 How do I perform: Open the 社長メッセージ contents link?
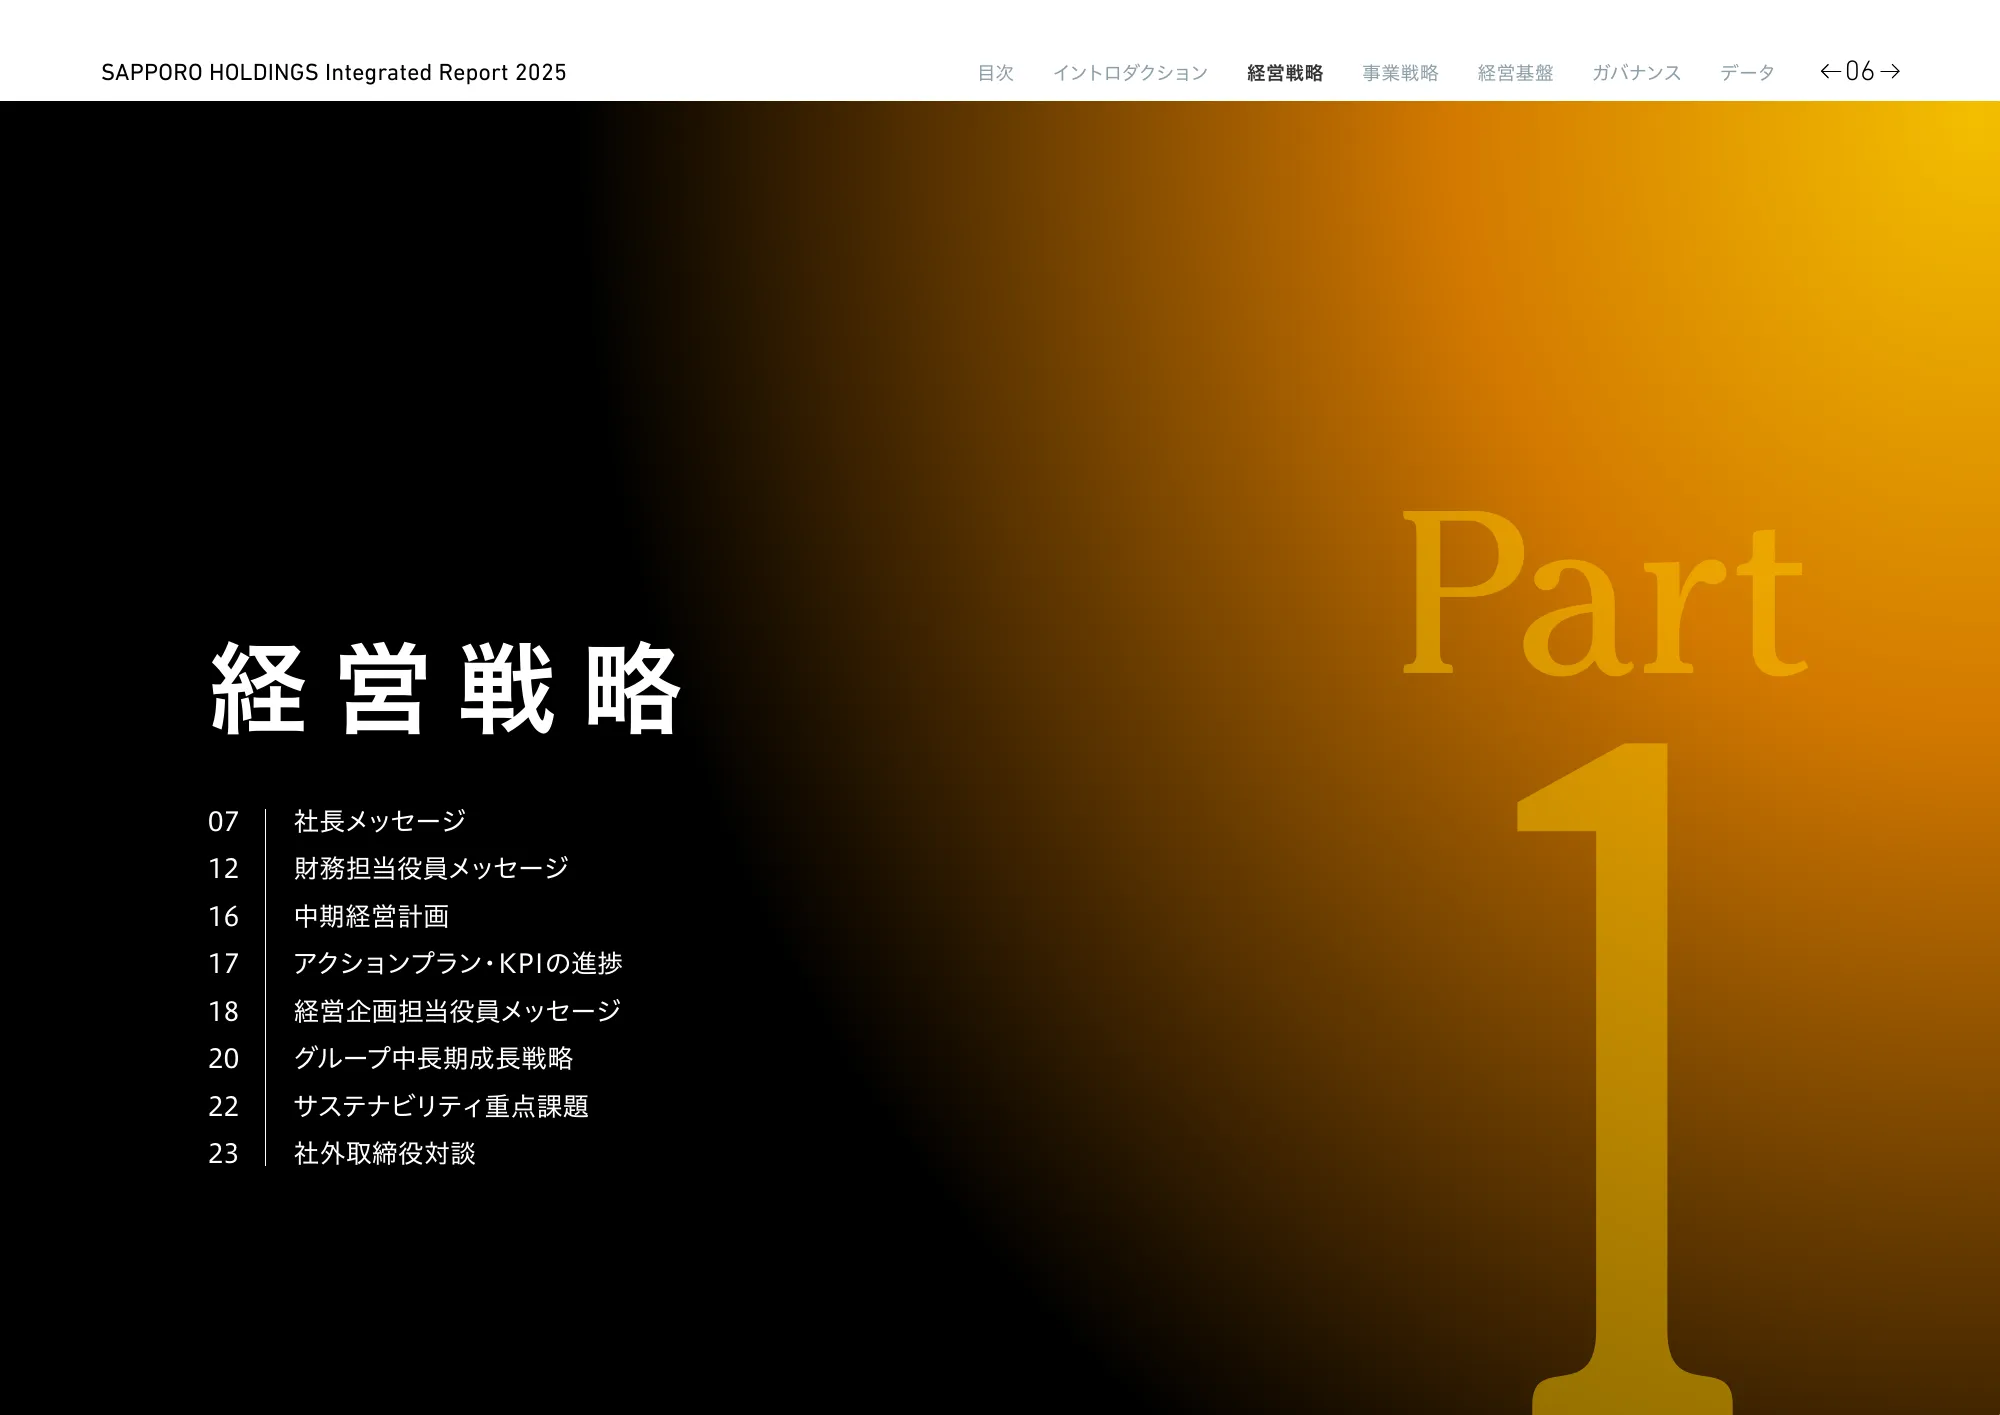pos(380,821)
